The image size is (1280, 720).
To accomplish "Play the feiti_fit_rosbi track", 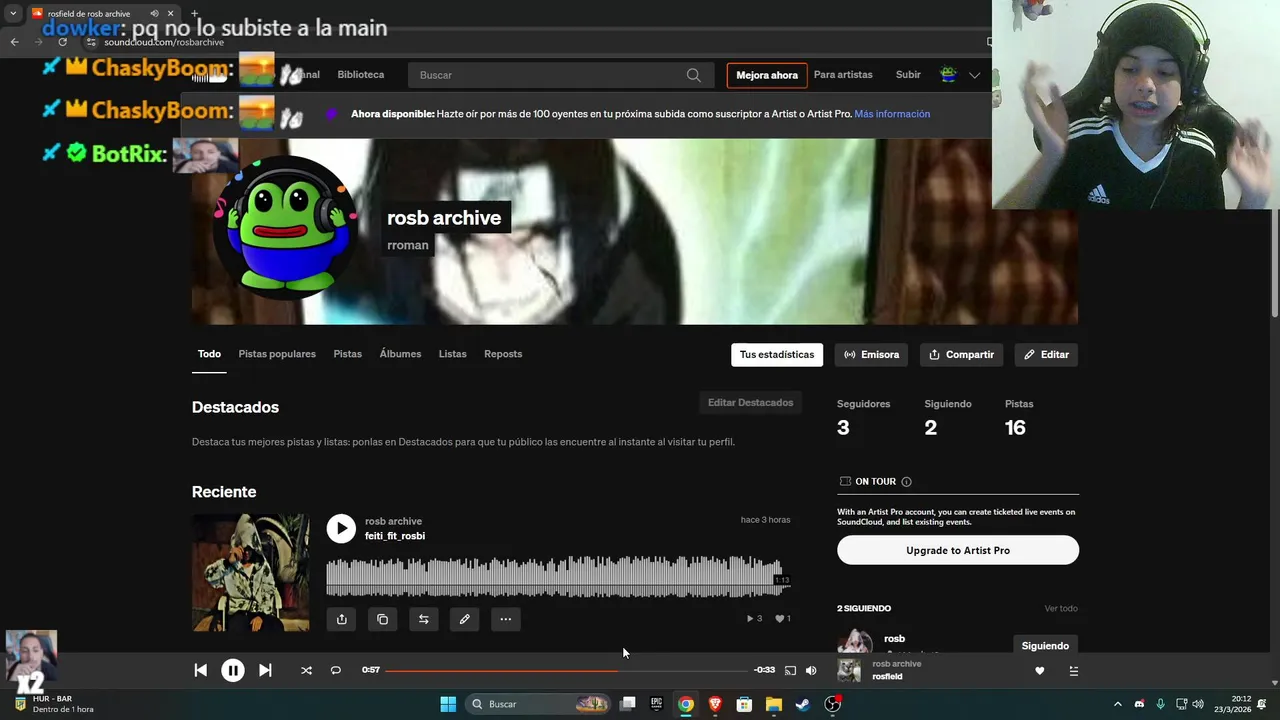I will pos(341,529).
